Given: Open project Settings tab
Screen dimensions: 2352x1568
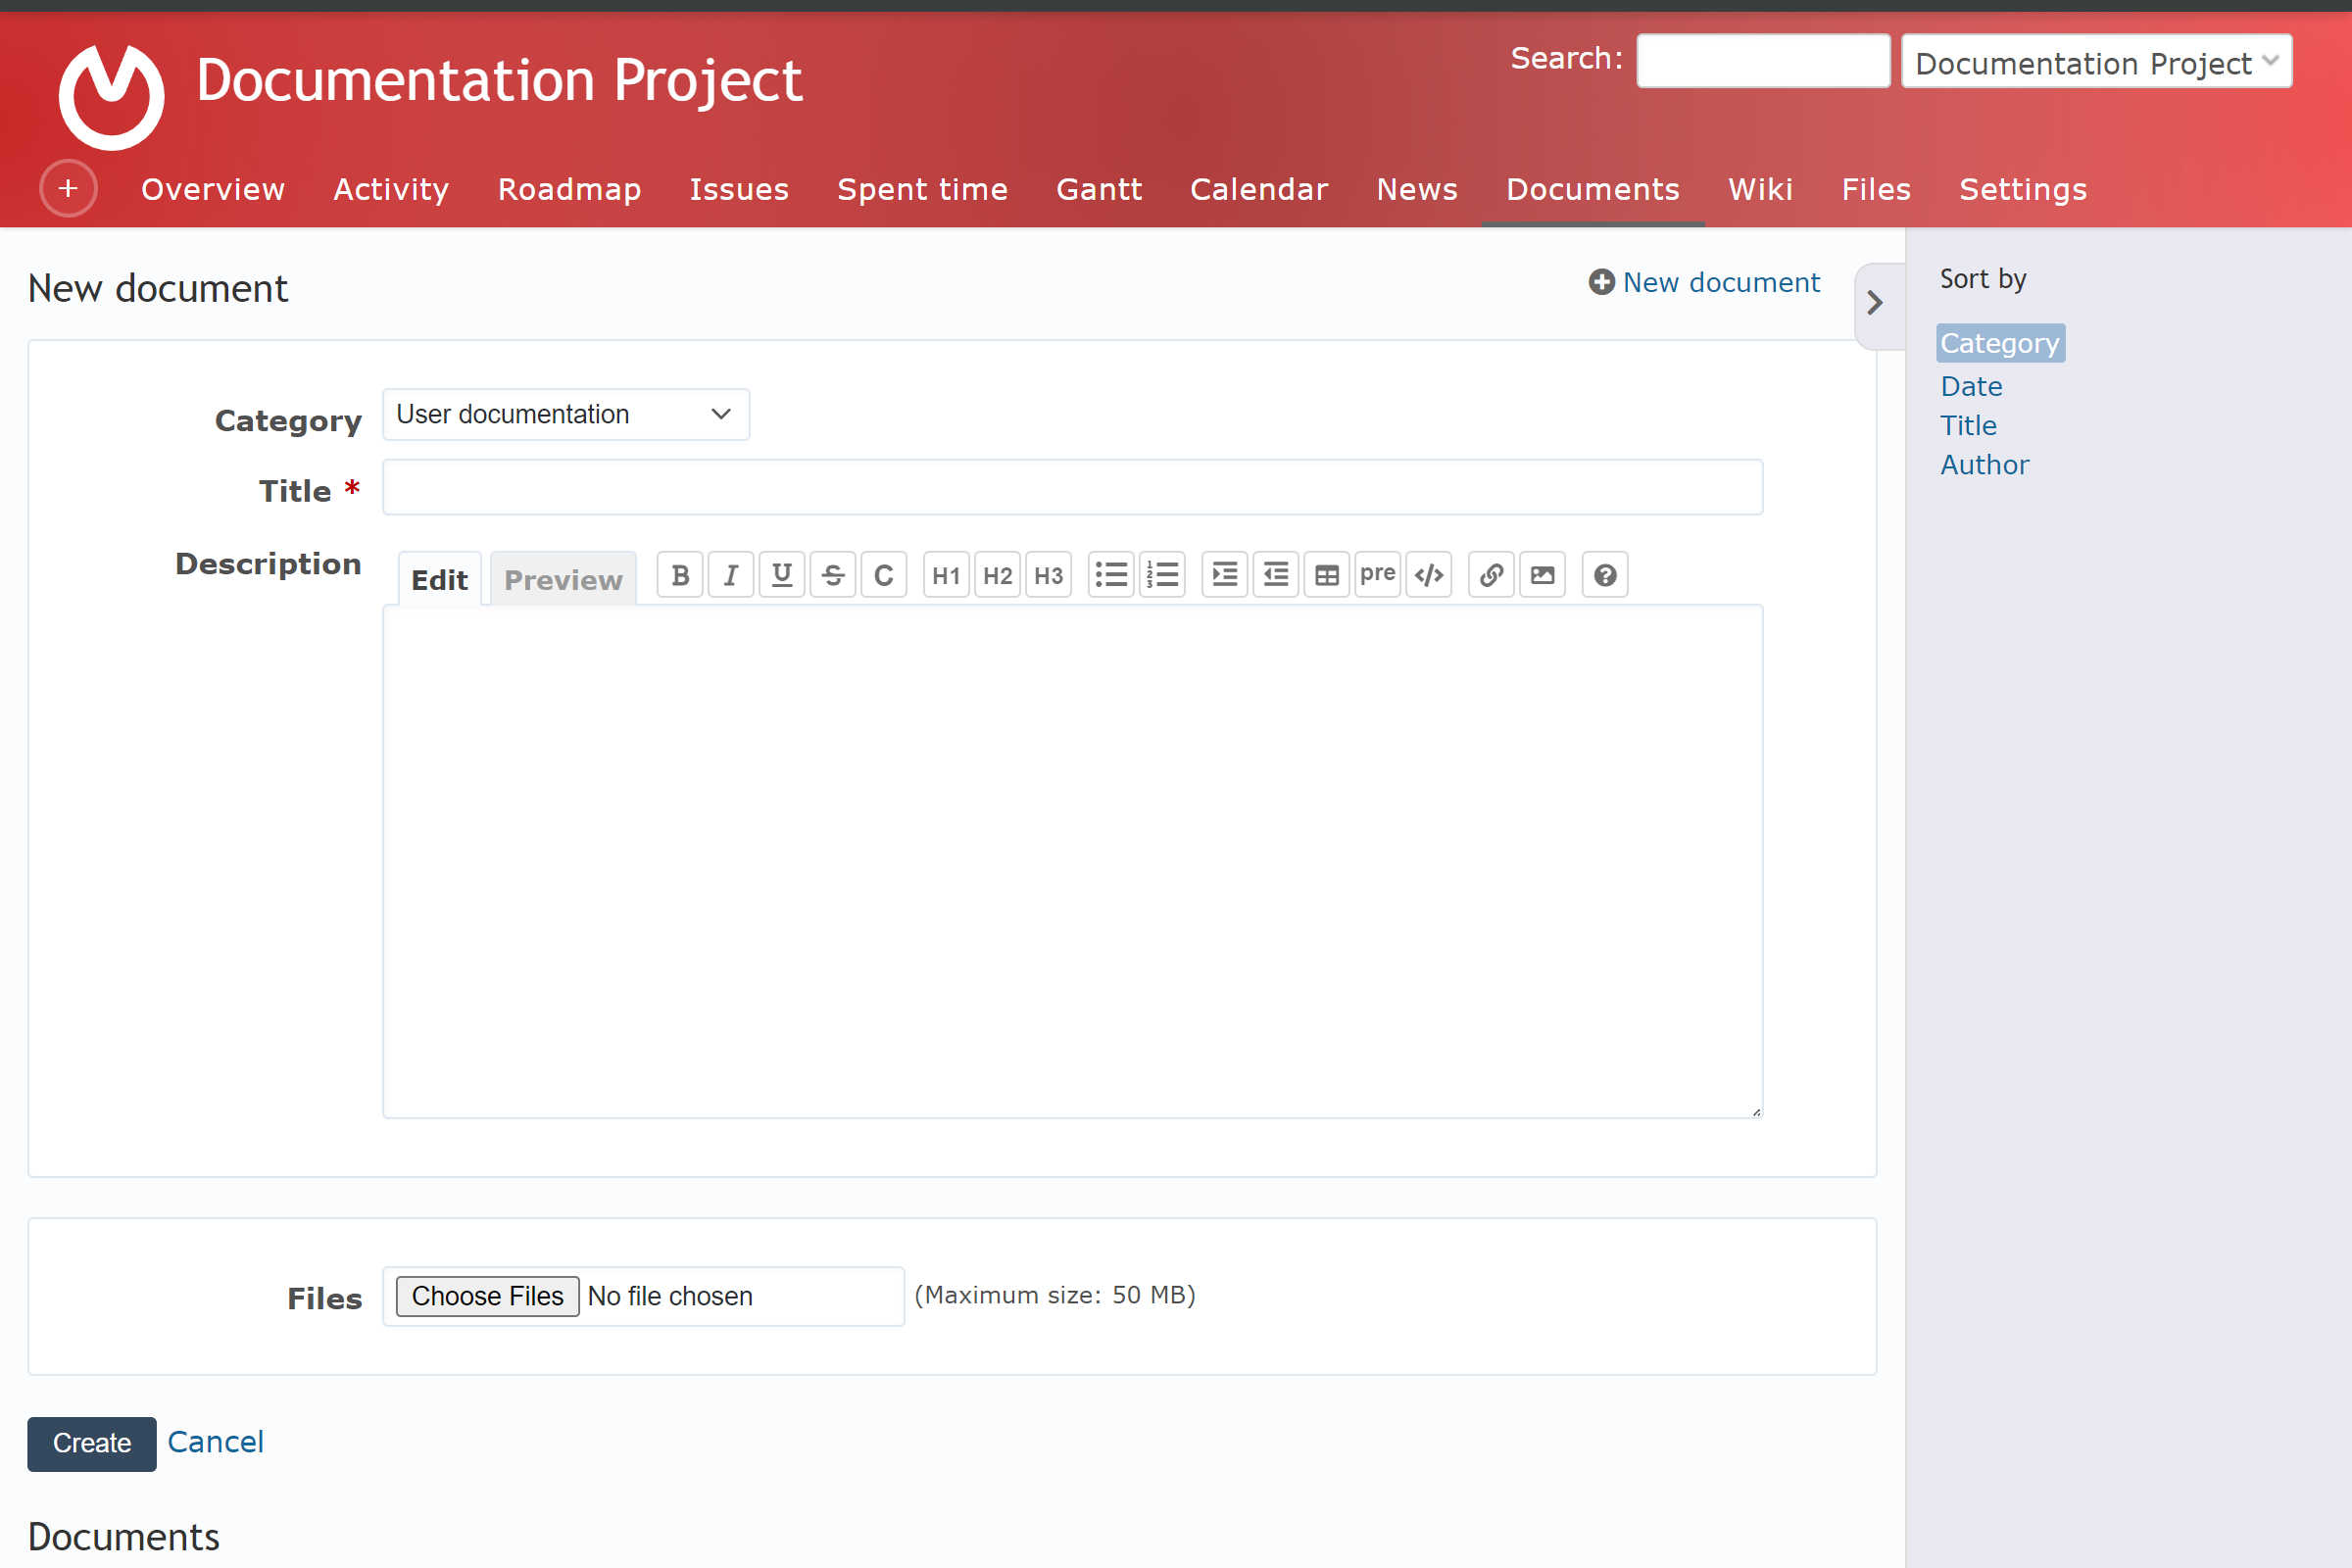Looking at the screenshot, I should pos(2023,189).
